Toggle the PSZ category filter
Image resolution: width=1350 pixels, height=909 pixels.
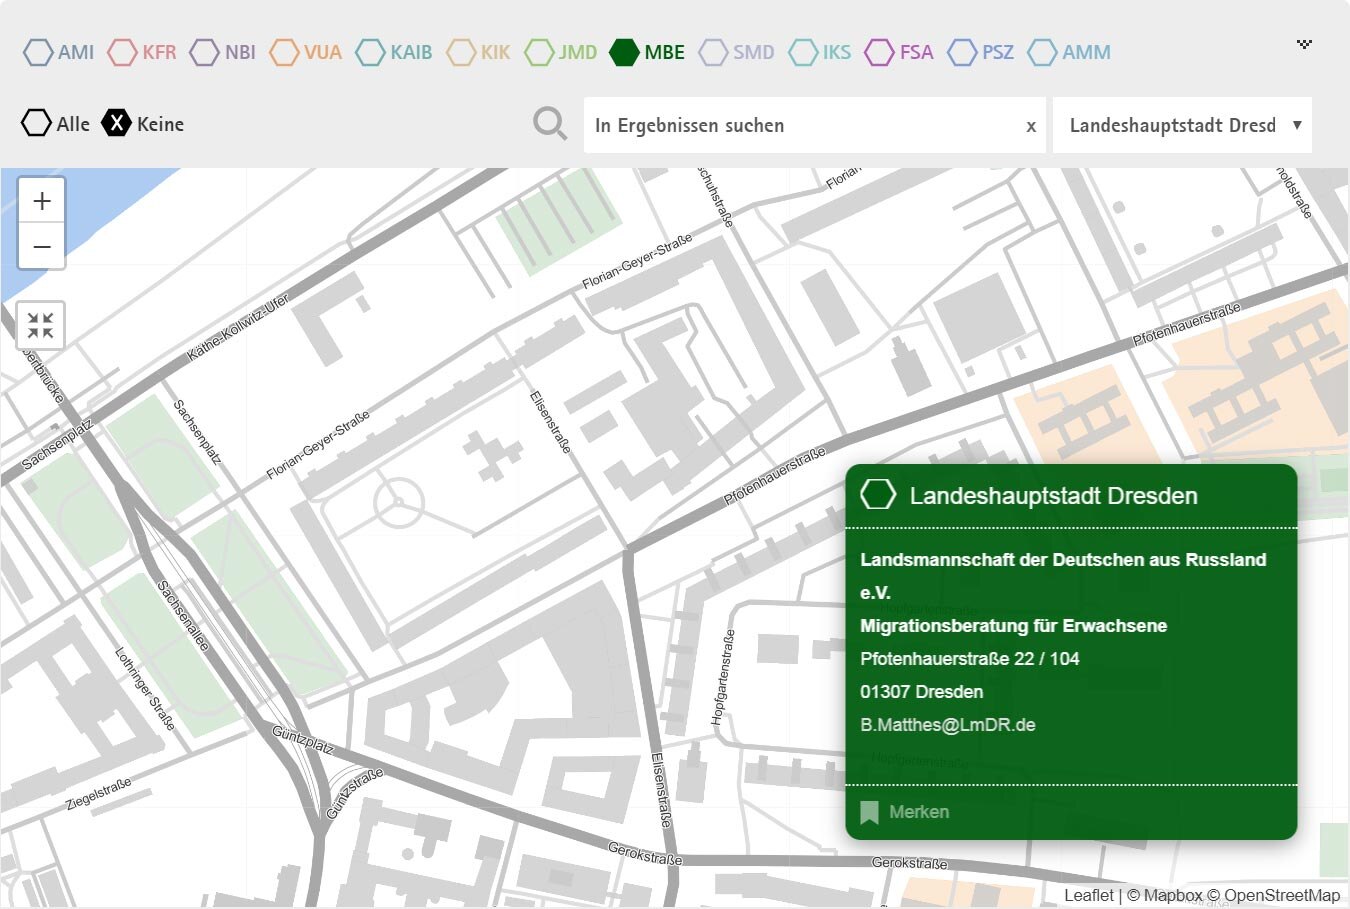pos(981,52)
